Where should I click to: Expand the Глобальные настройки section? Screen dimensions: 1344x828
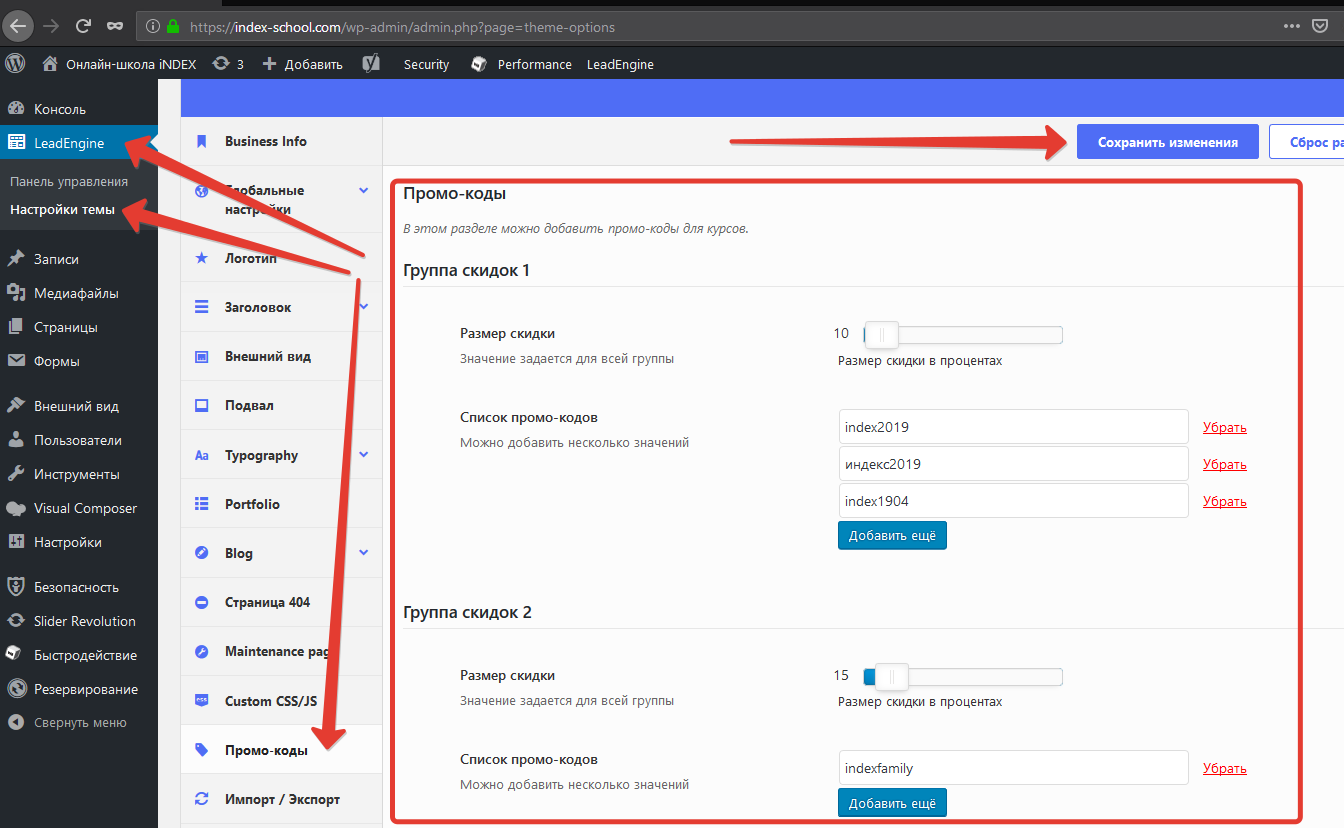click(x=363, y=191)
